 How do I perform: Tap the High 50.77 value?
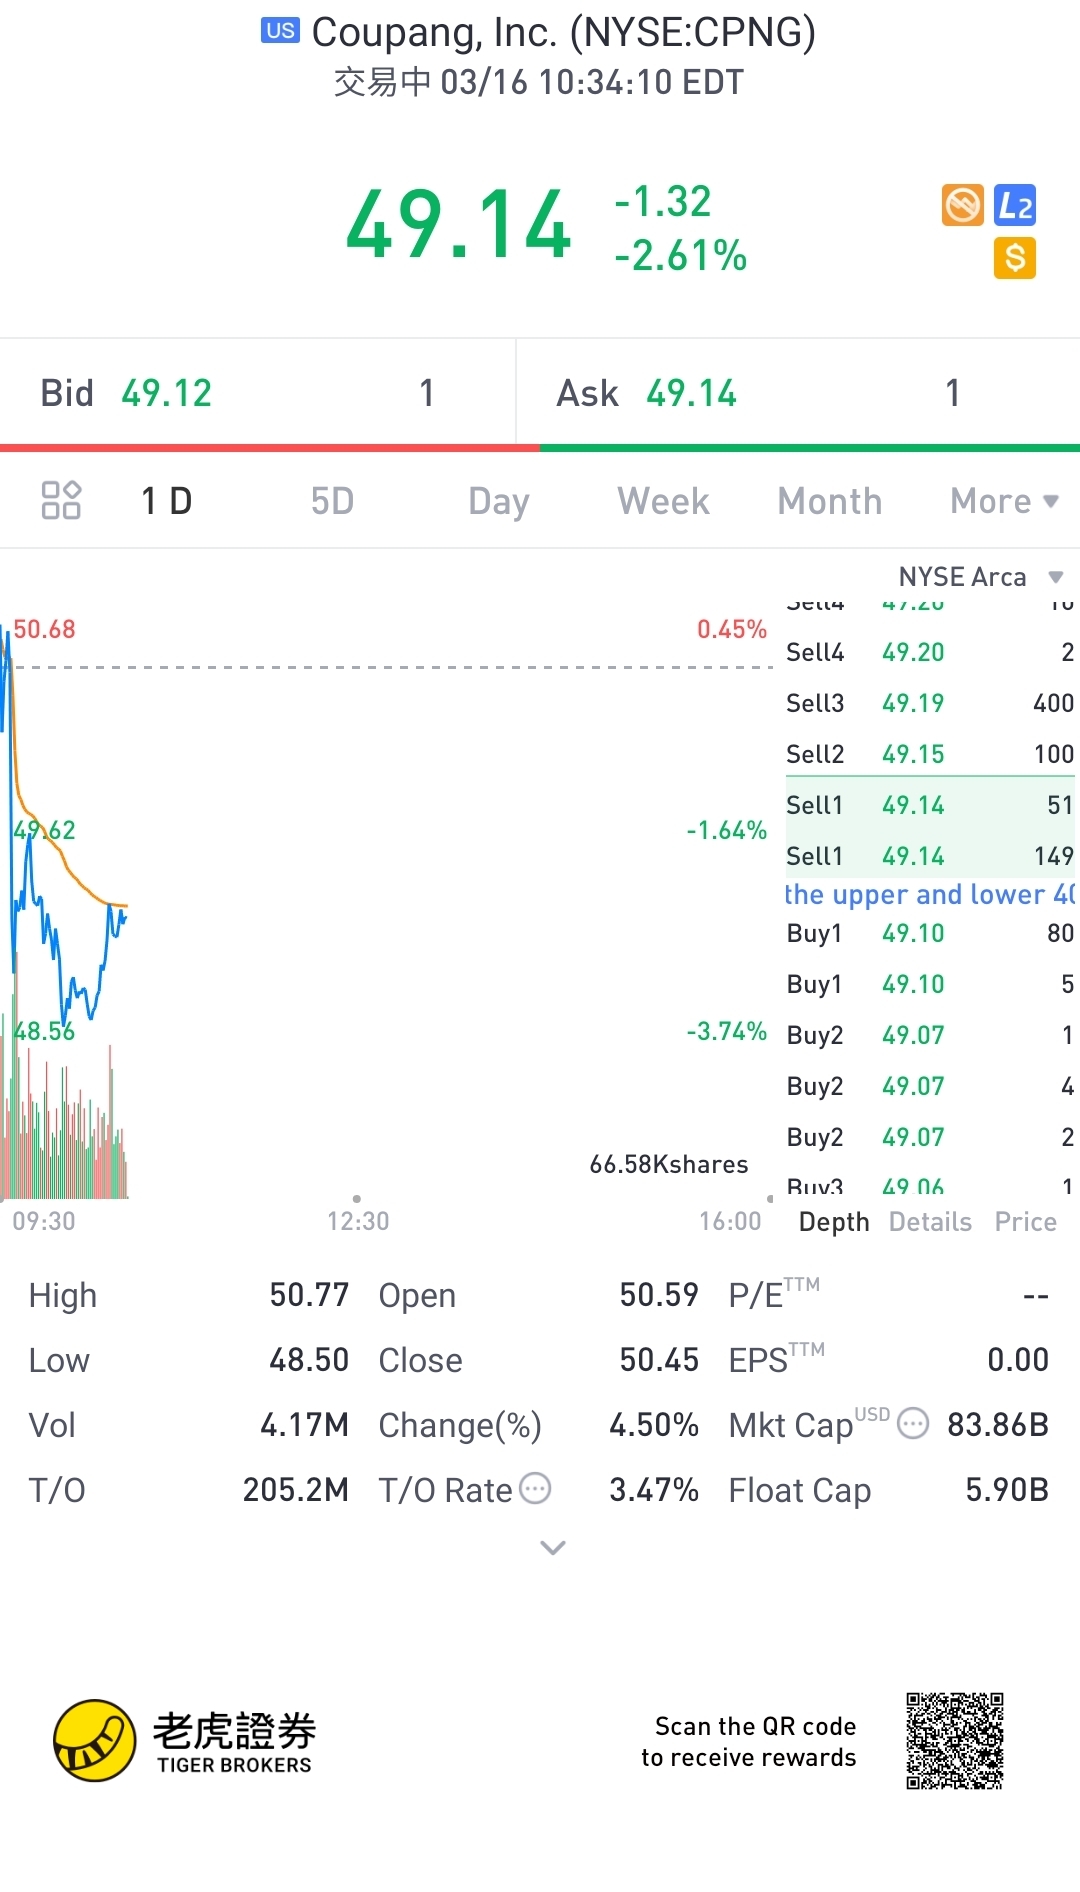pyautogui.click(x=309, y=1295)
